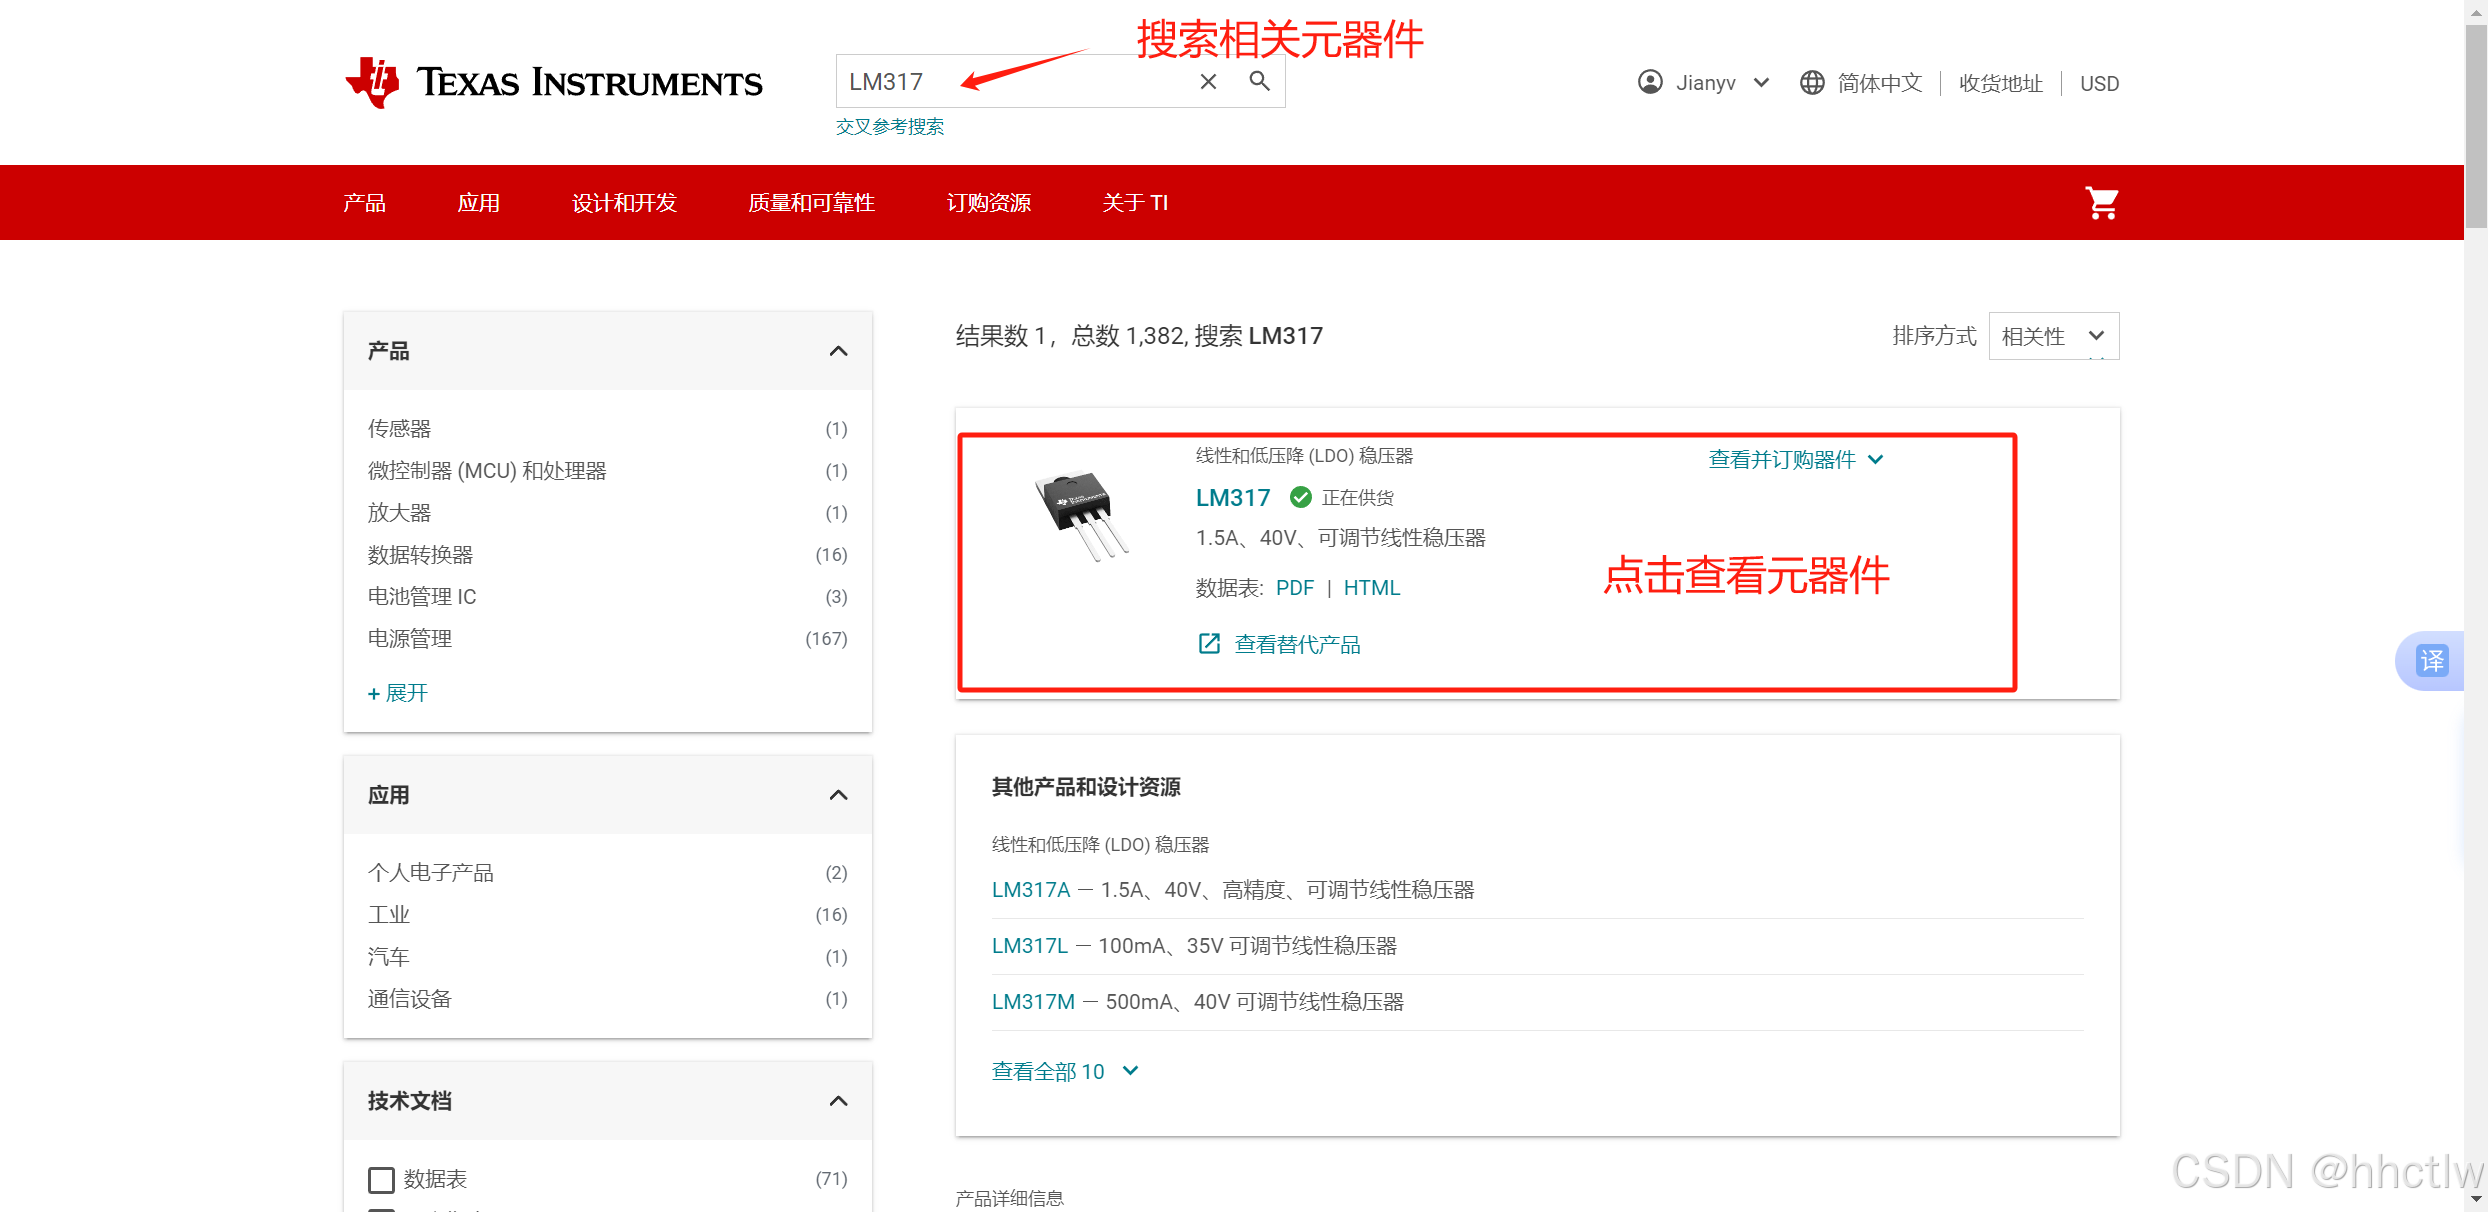The height and width of the screenshot is (1212, 2488).
Task: Expand 查看并订购器件 dropdown
Action: [1796, 460]
